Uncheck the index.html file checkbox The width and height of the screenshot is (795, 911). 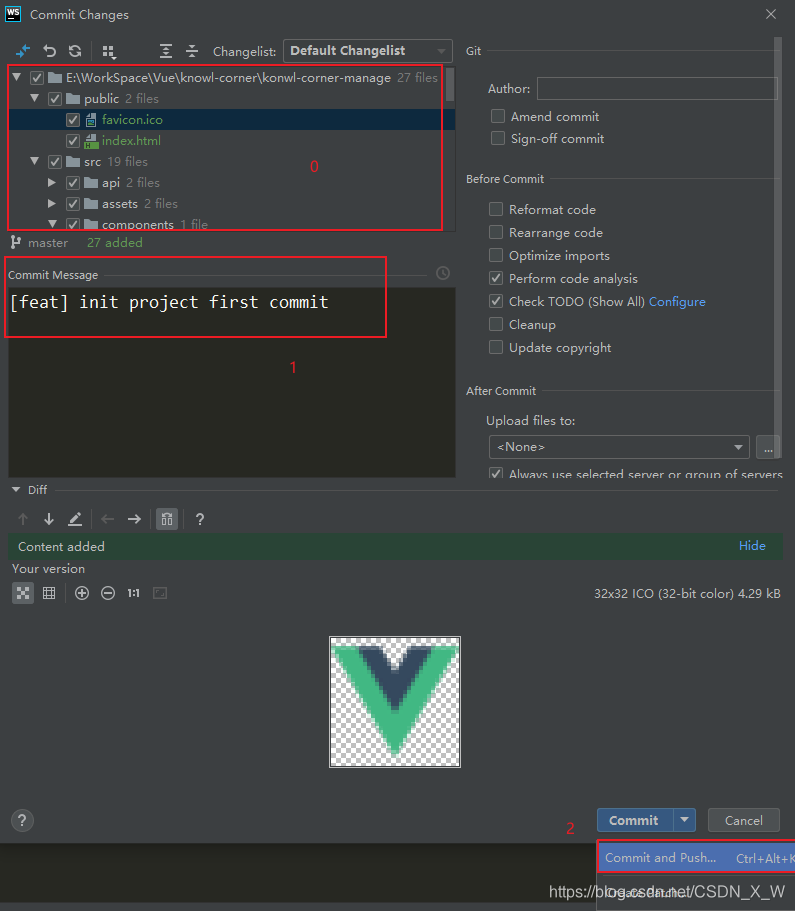(x=73, y=141)
